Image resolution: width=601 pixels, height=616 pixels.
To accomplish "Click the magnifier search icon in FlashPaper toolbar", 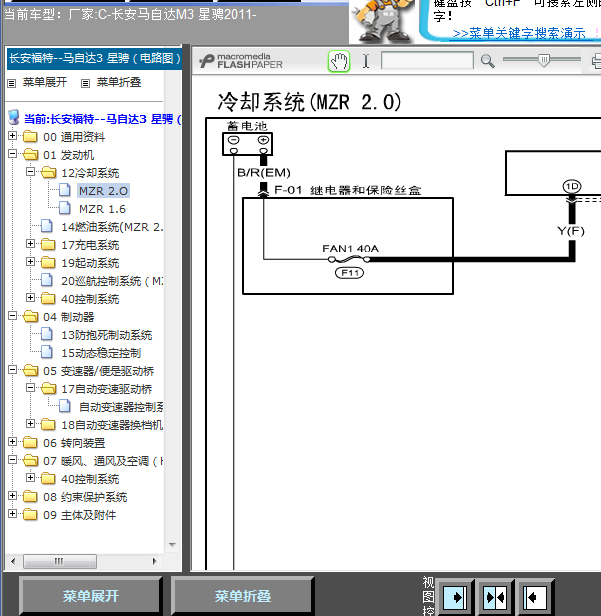I will 487,61.
